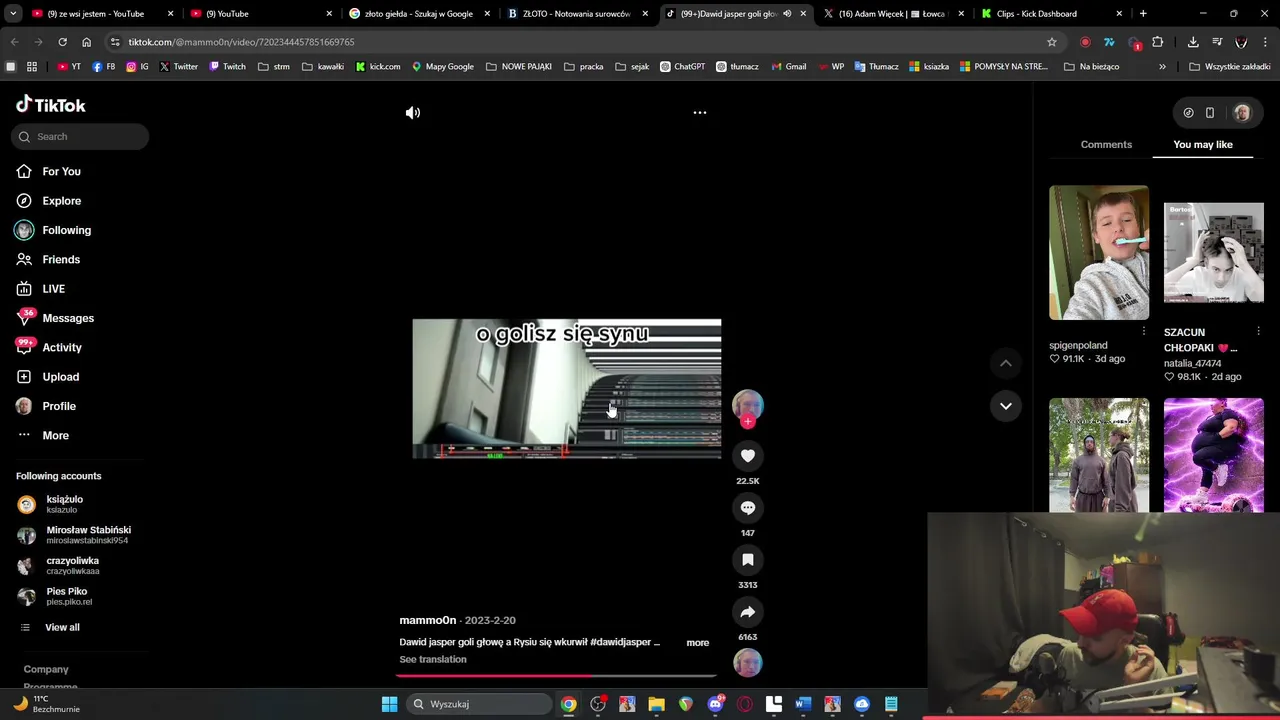Share the video using the arrow icon
Viewport: 1280px width, 720px height.
click(x=748, y=612)
